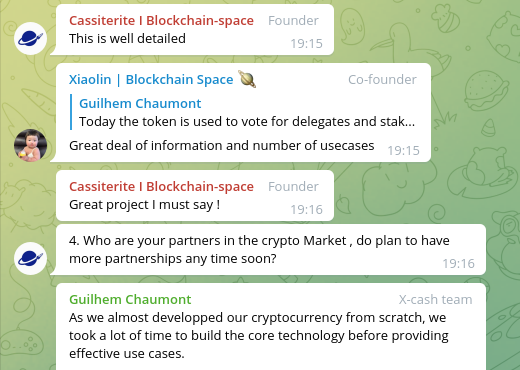This screenshot has width=520, height=370.
Task: Click Founder label on 'Great project' message
Action: (293, 187)
